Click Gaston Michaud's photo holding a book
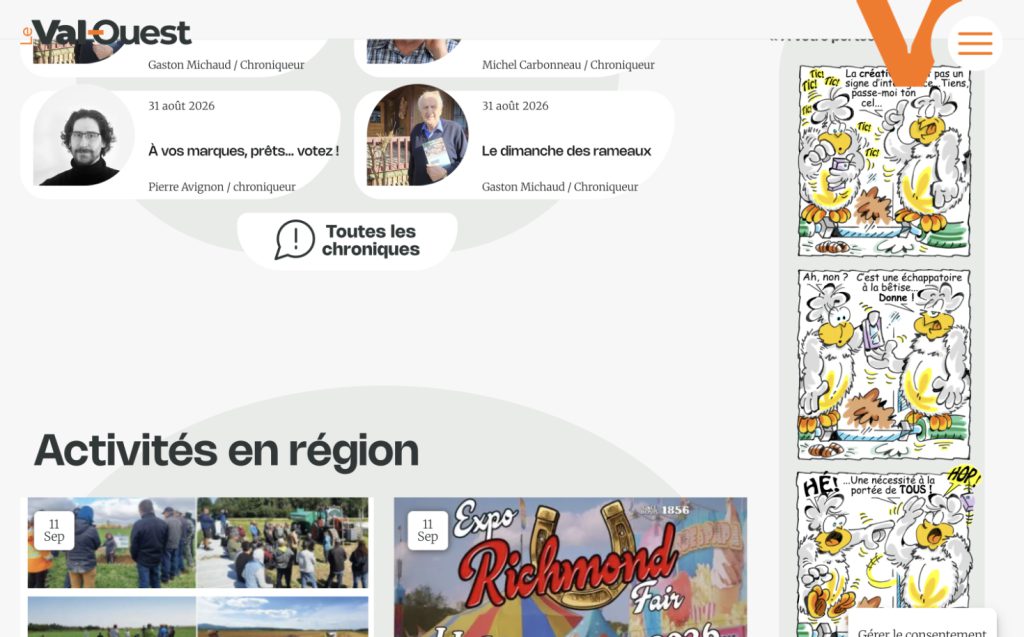This screenshot has width=1024, height=637. (417, 135)
